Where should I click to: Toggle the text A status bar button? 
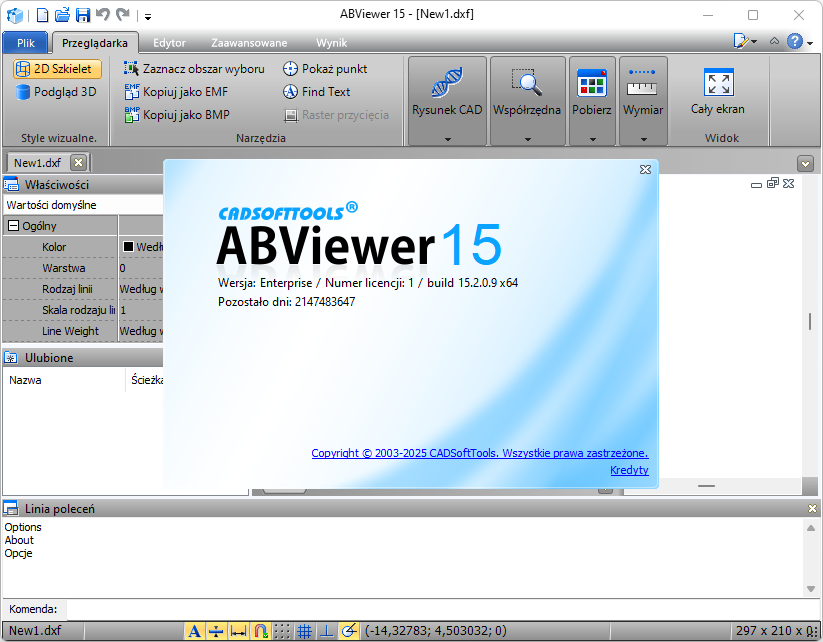pos(194,630)
